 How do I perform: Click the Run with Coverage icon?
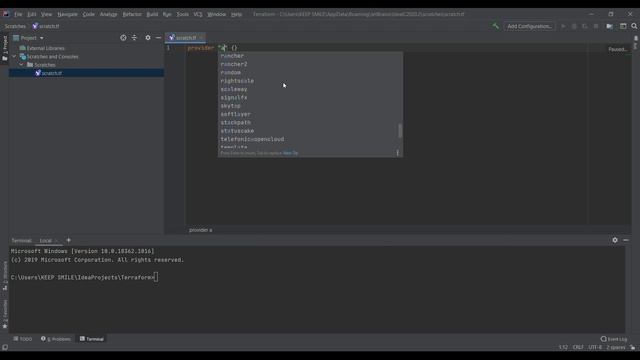pyautogui.click(x=585, y=26)
